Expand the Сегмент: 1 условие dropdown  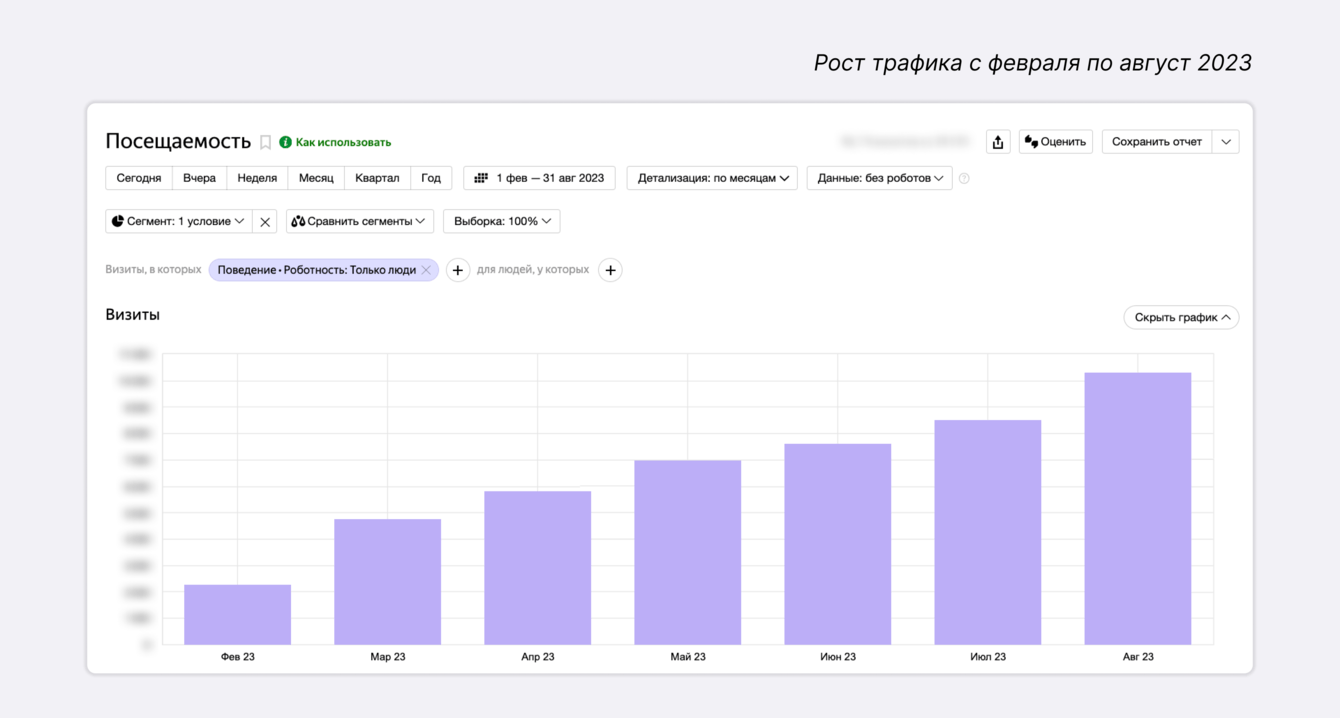tap(178, 221)
